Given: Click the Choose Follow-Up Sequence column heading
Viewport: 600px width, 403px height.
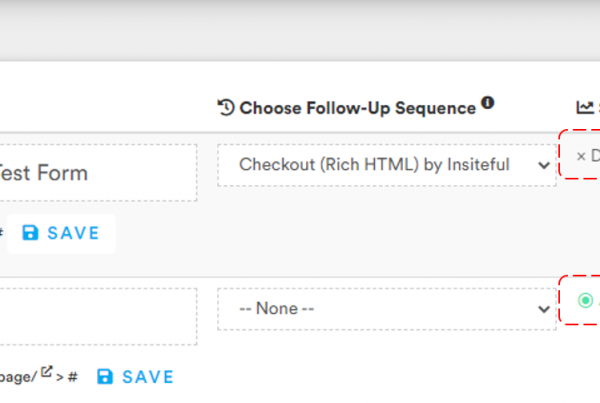Looking at the screenshot, I should coord(357,107).
